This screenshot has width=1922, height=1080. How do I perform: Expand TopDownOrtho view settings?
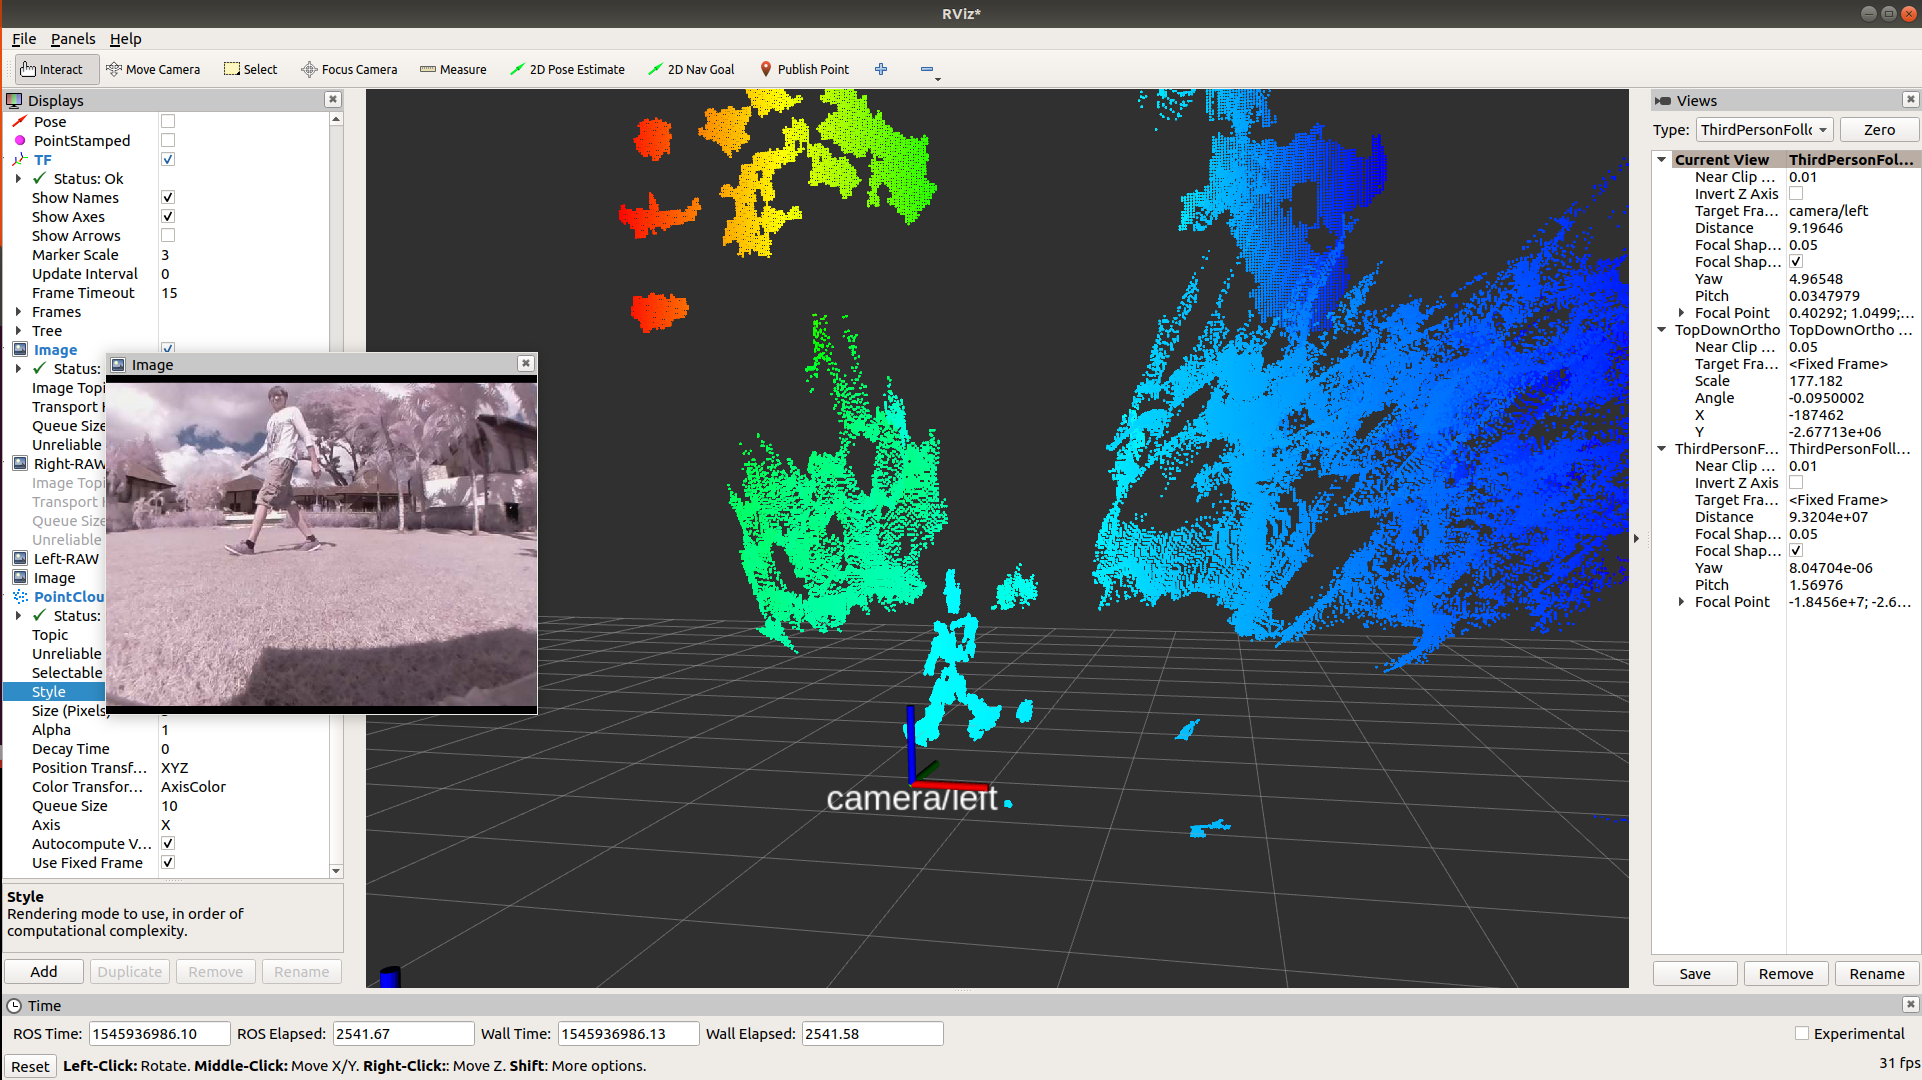pos(1667,329)
